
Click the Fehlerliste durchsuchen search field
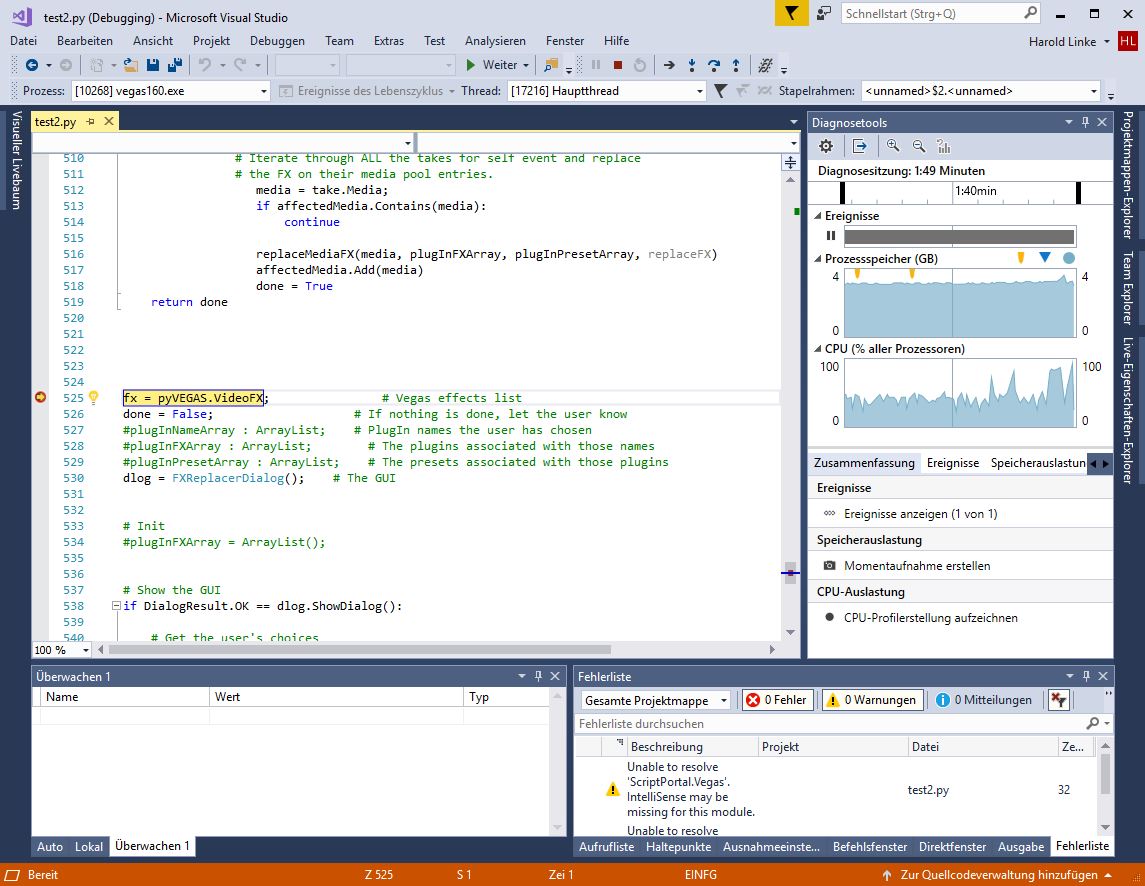(x=830, y=723)
